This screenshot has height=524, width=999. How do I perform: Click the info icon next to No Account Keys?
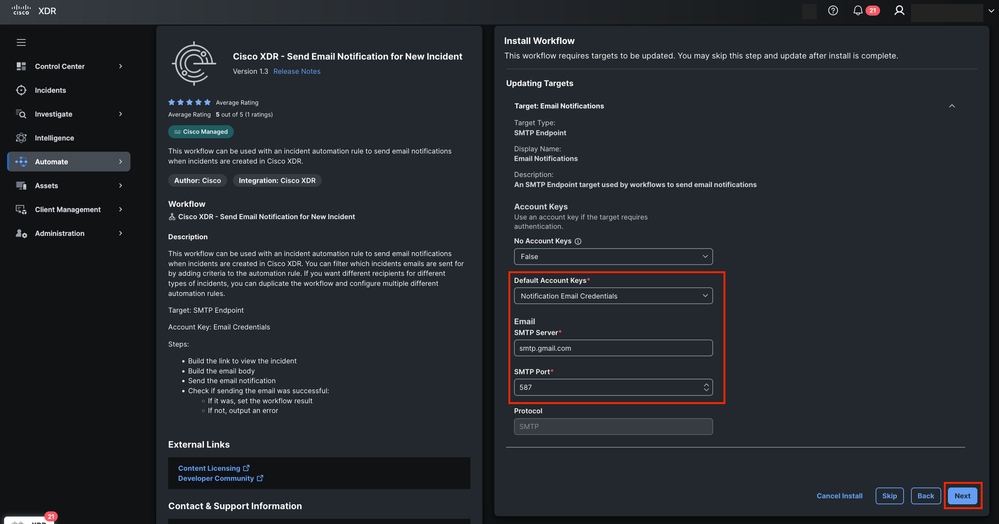tap(578, 242)
